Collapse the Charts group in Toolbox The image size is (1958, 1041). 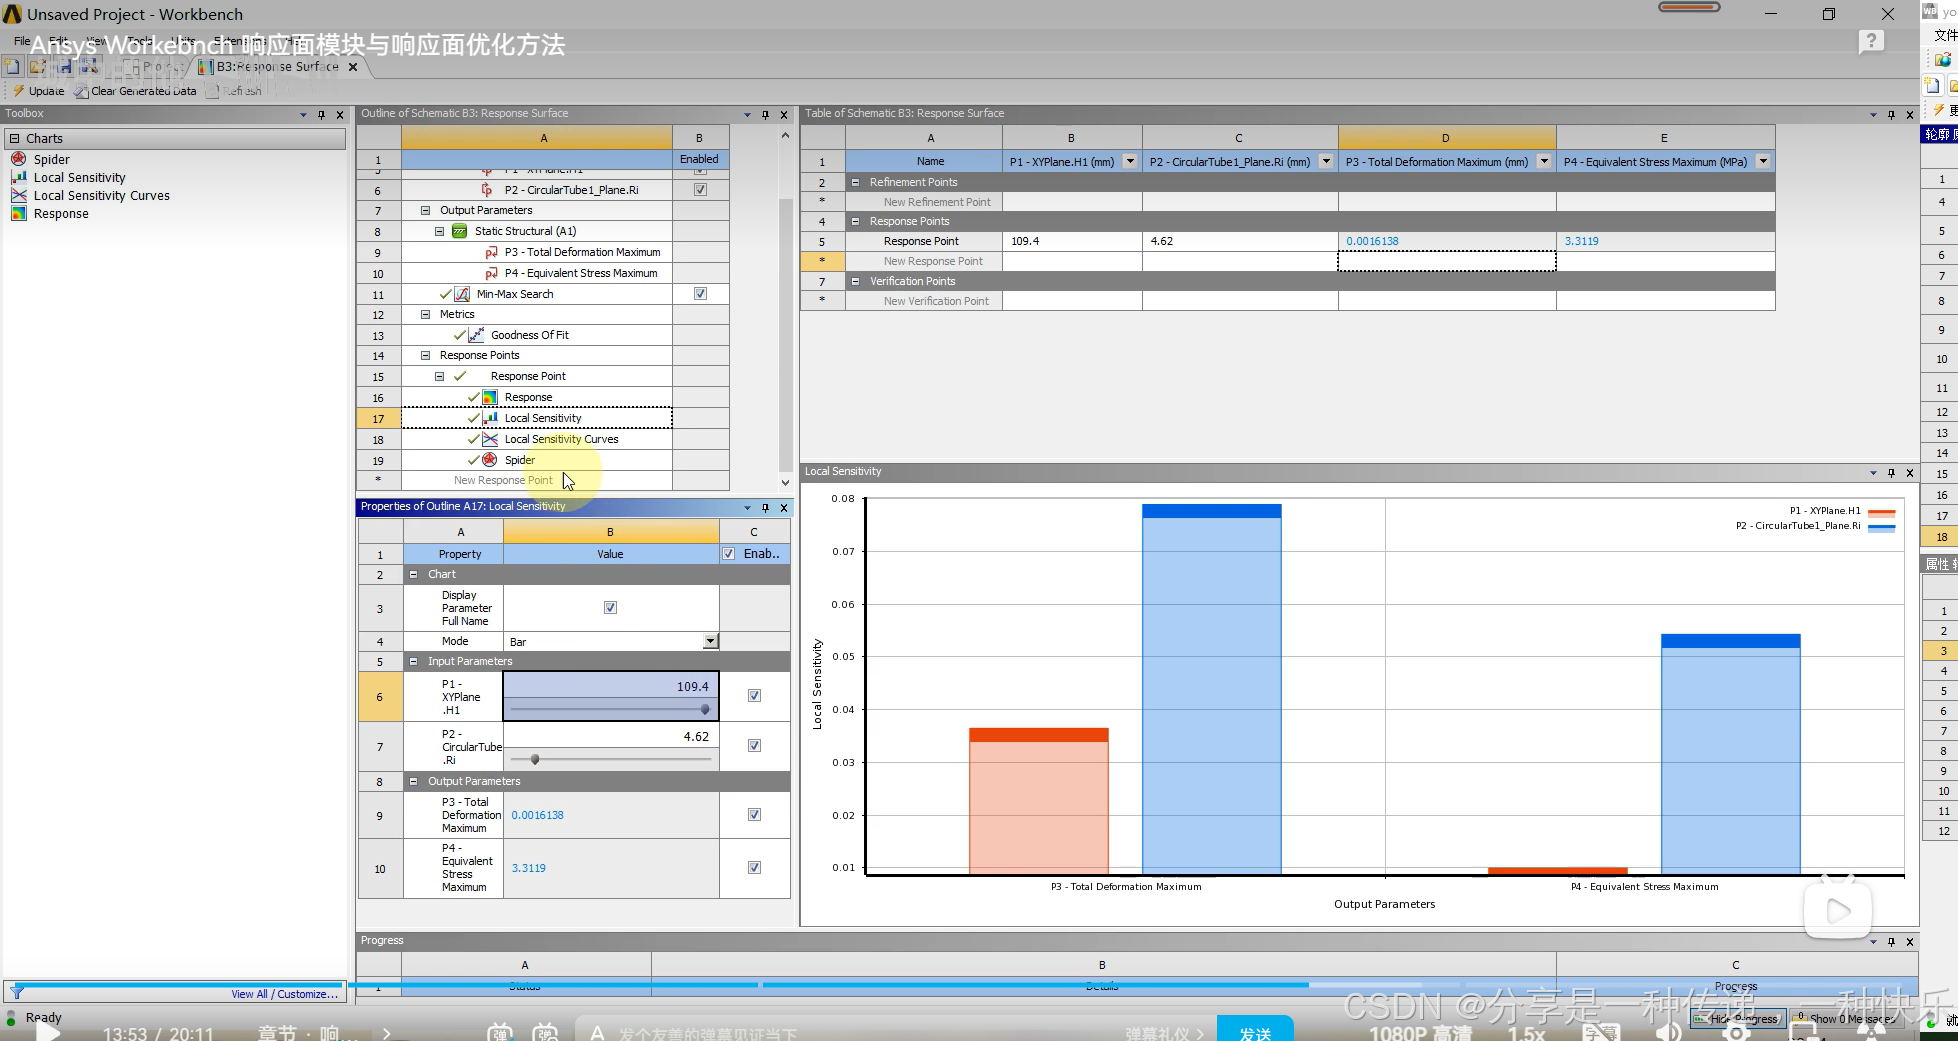point(15,139)
